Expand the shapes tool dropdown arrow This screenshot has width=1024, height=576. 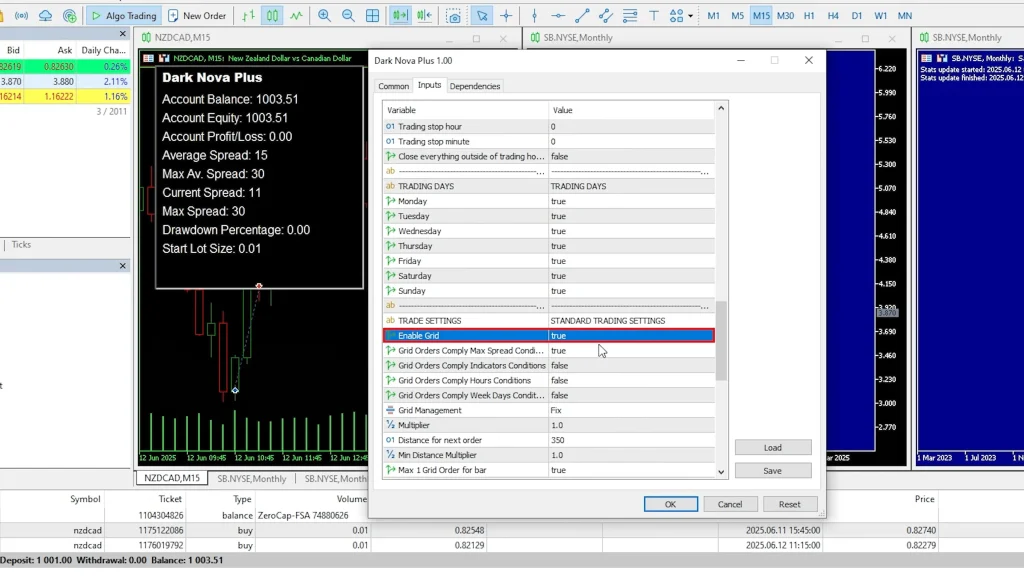pyautogui.click(x=690, y=16)
